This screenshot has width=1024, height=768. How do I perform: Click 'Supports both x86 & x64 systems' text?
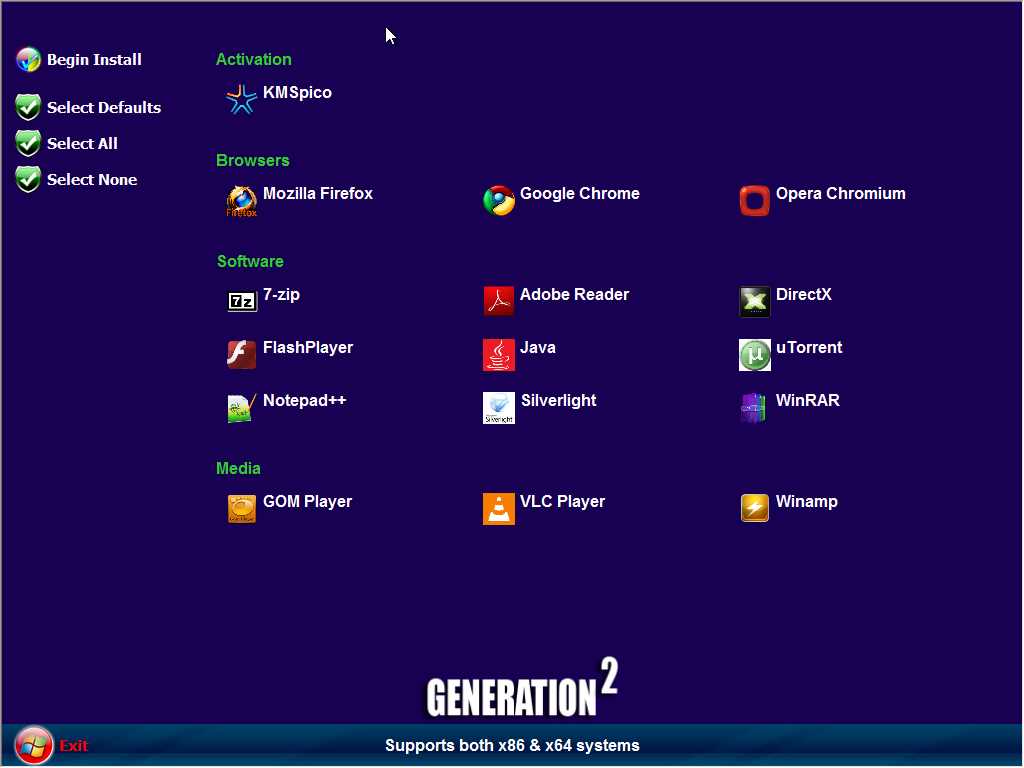(512, 745)
